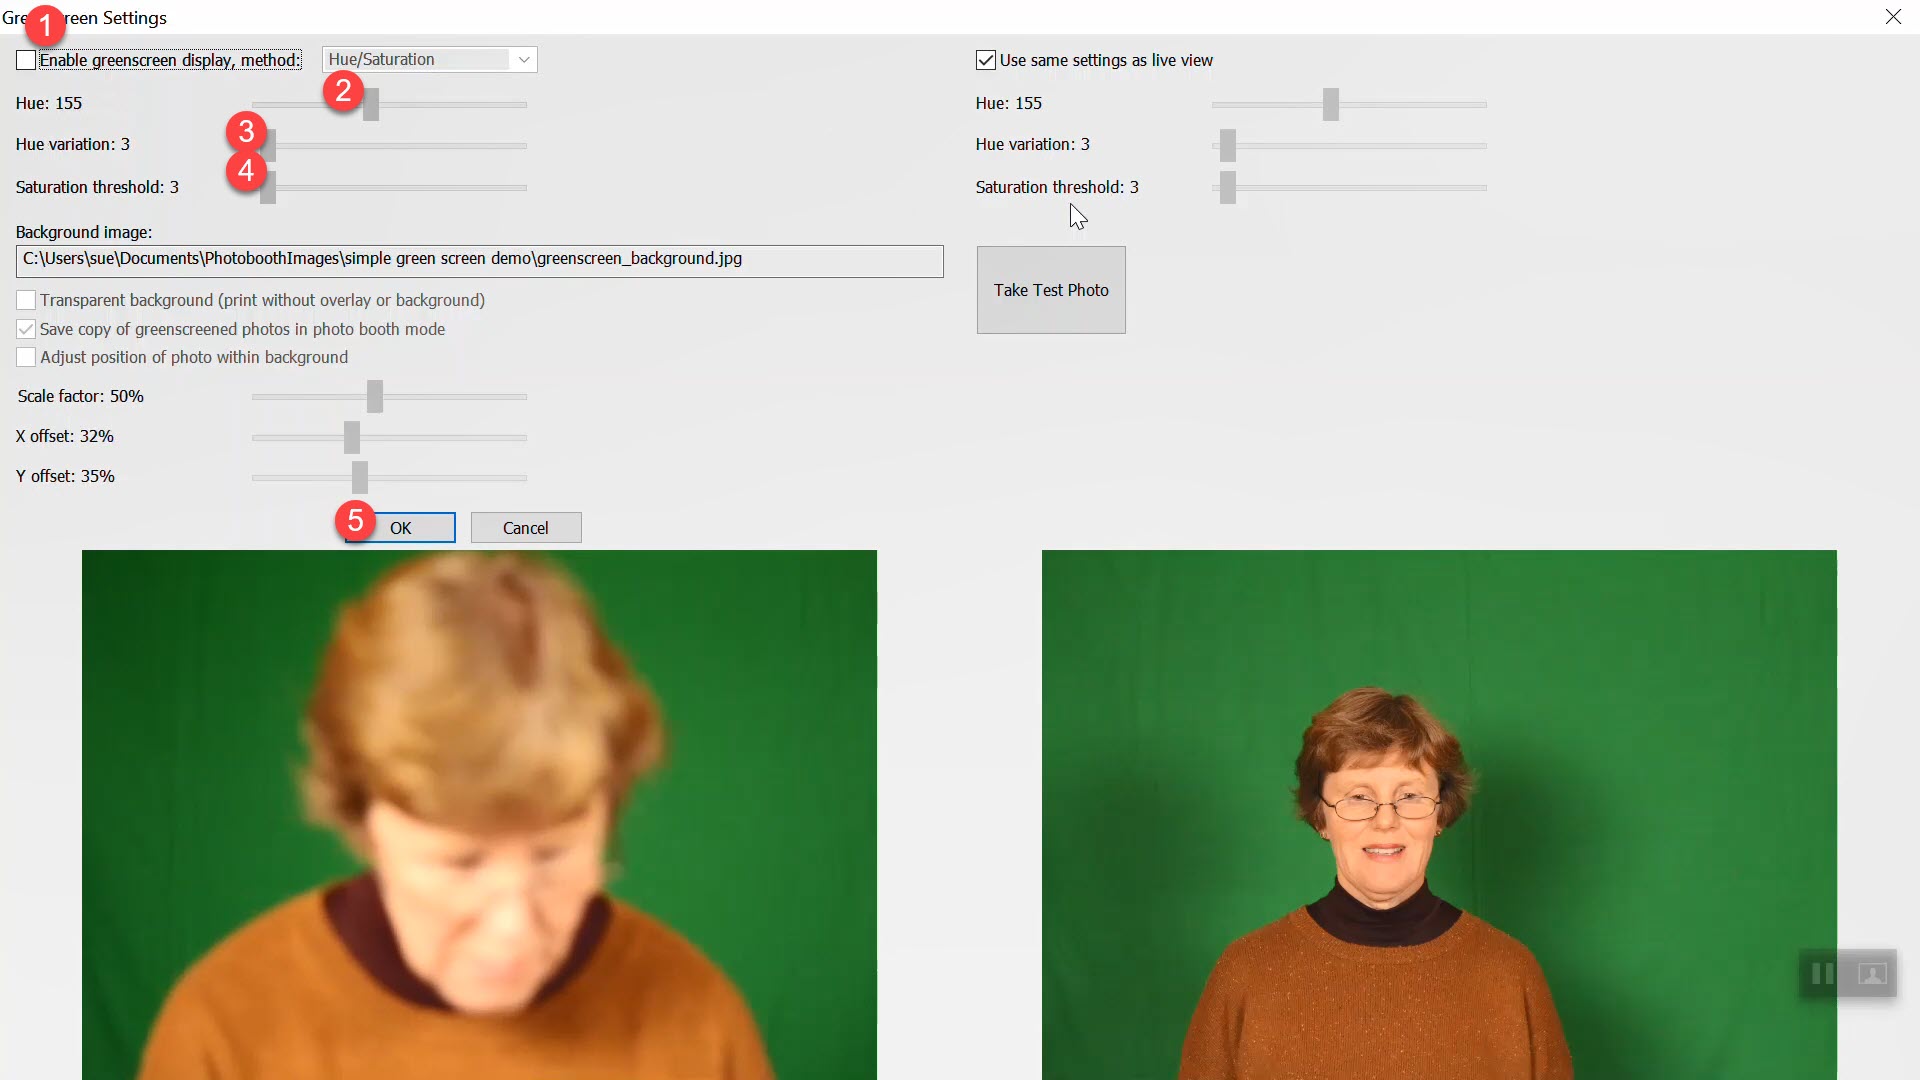Click the Cancel button
The width and height of the screenshot is (1920, 1080).
point(526,528)
